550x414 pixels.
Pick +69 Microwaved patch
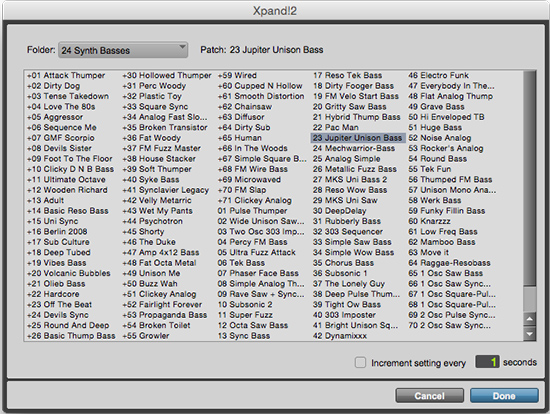point(249,180)
